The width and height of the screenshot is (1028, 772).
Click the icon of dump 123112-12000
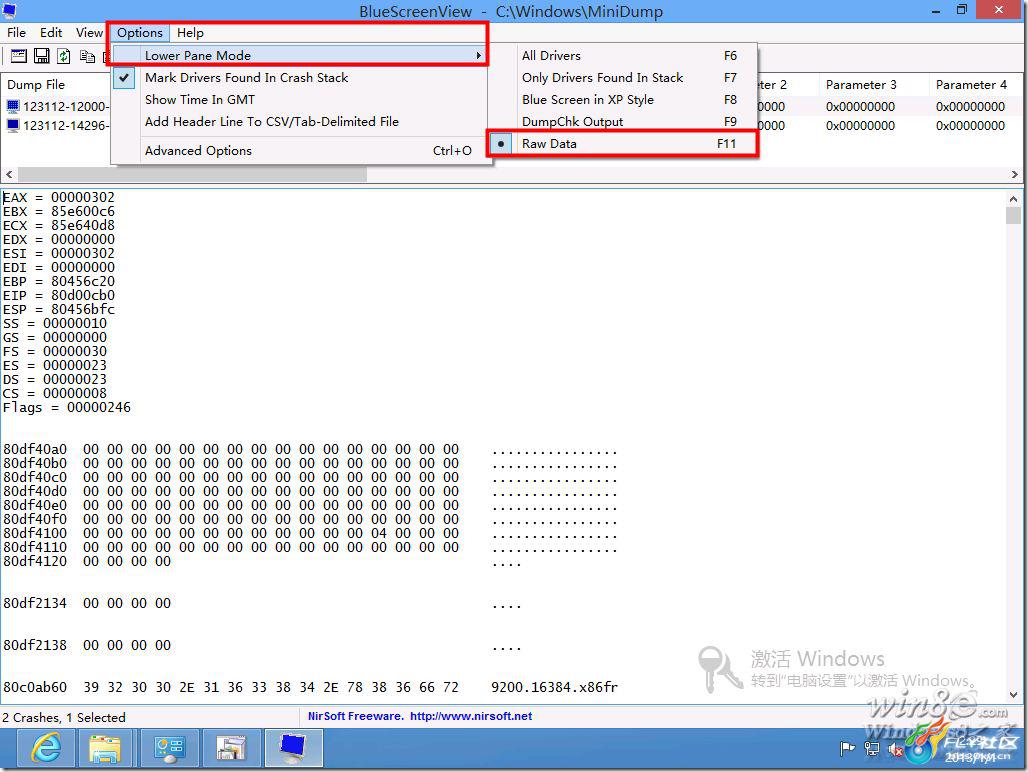click(13, 106)
